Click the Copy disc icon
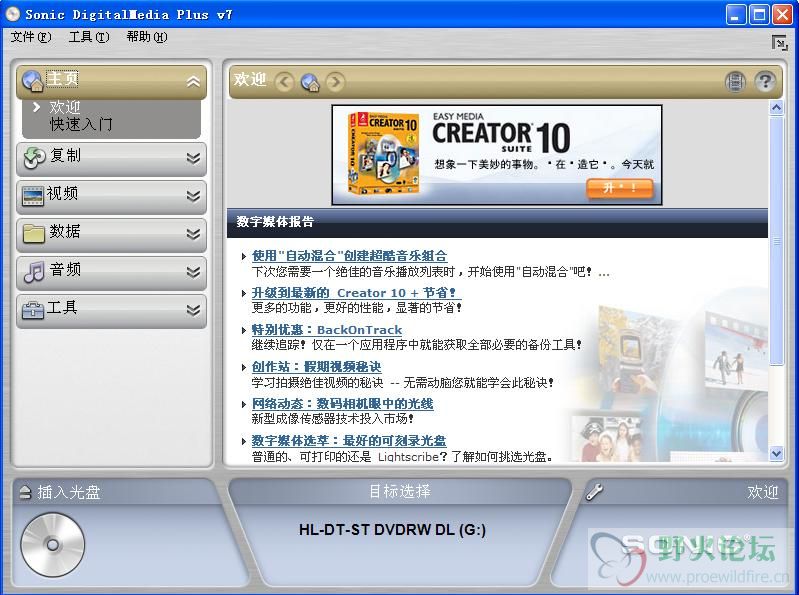The height and width of the screenshot is (595, 799). tap(34, 158)
